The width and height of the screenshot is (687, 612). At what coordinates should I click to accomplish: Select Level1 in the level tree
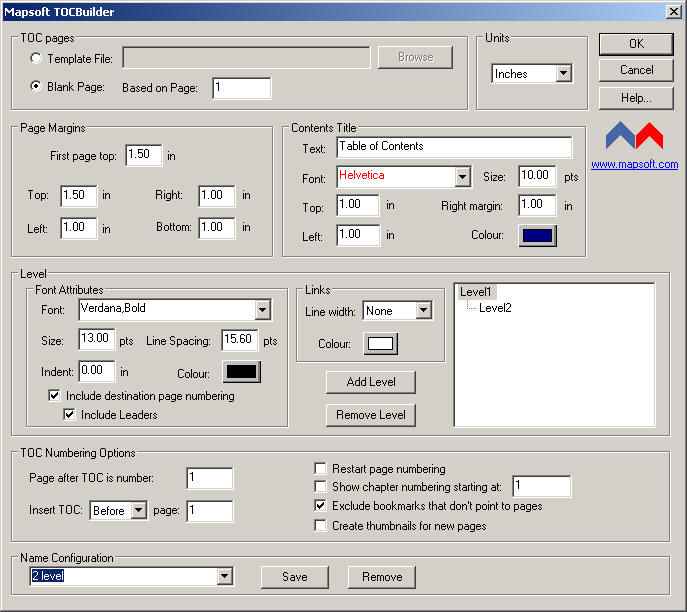click(476, 292)
